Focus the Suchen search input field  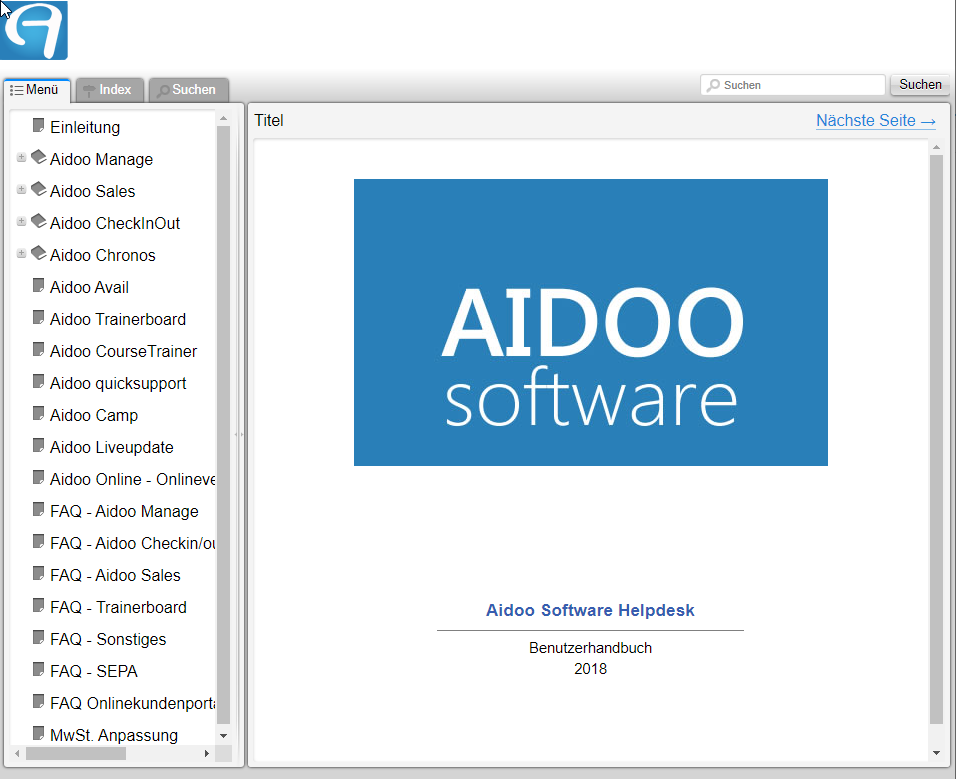coord(793,85)
